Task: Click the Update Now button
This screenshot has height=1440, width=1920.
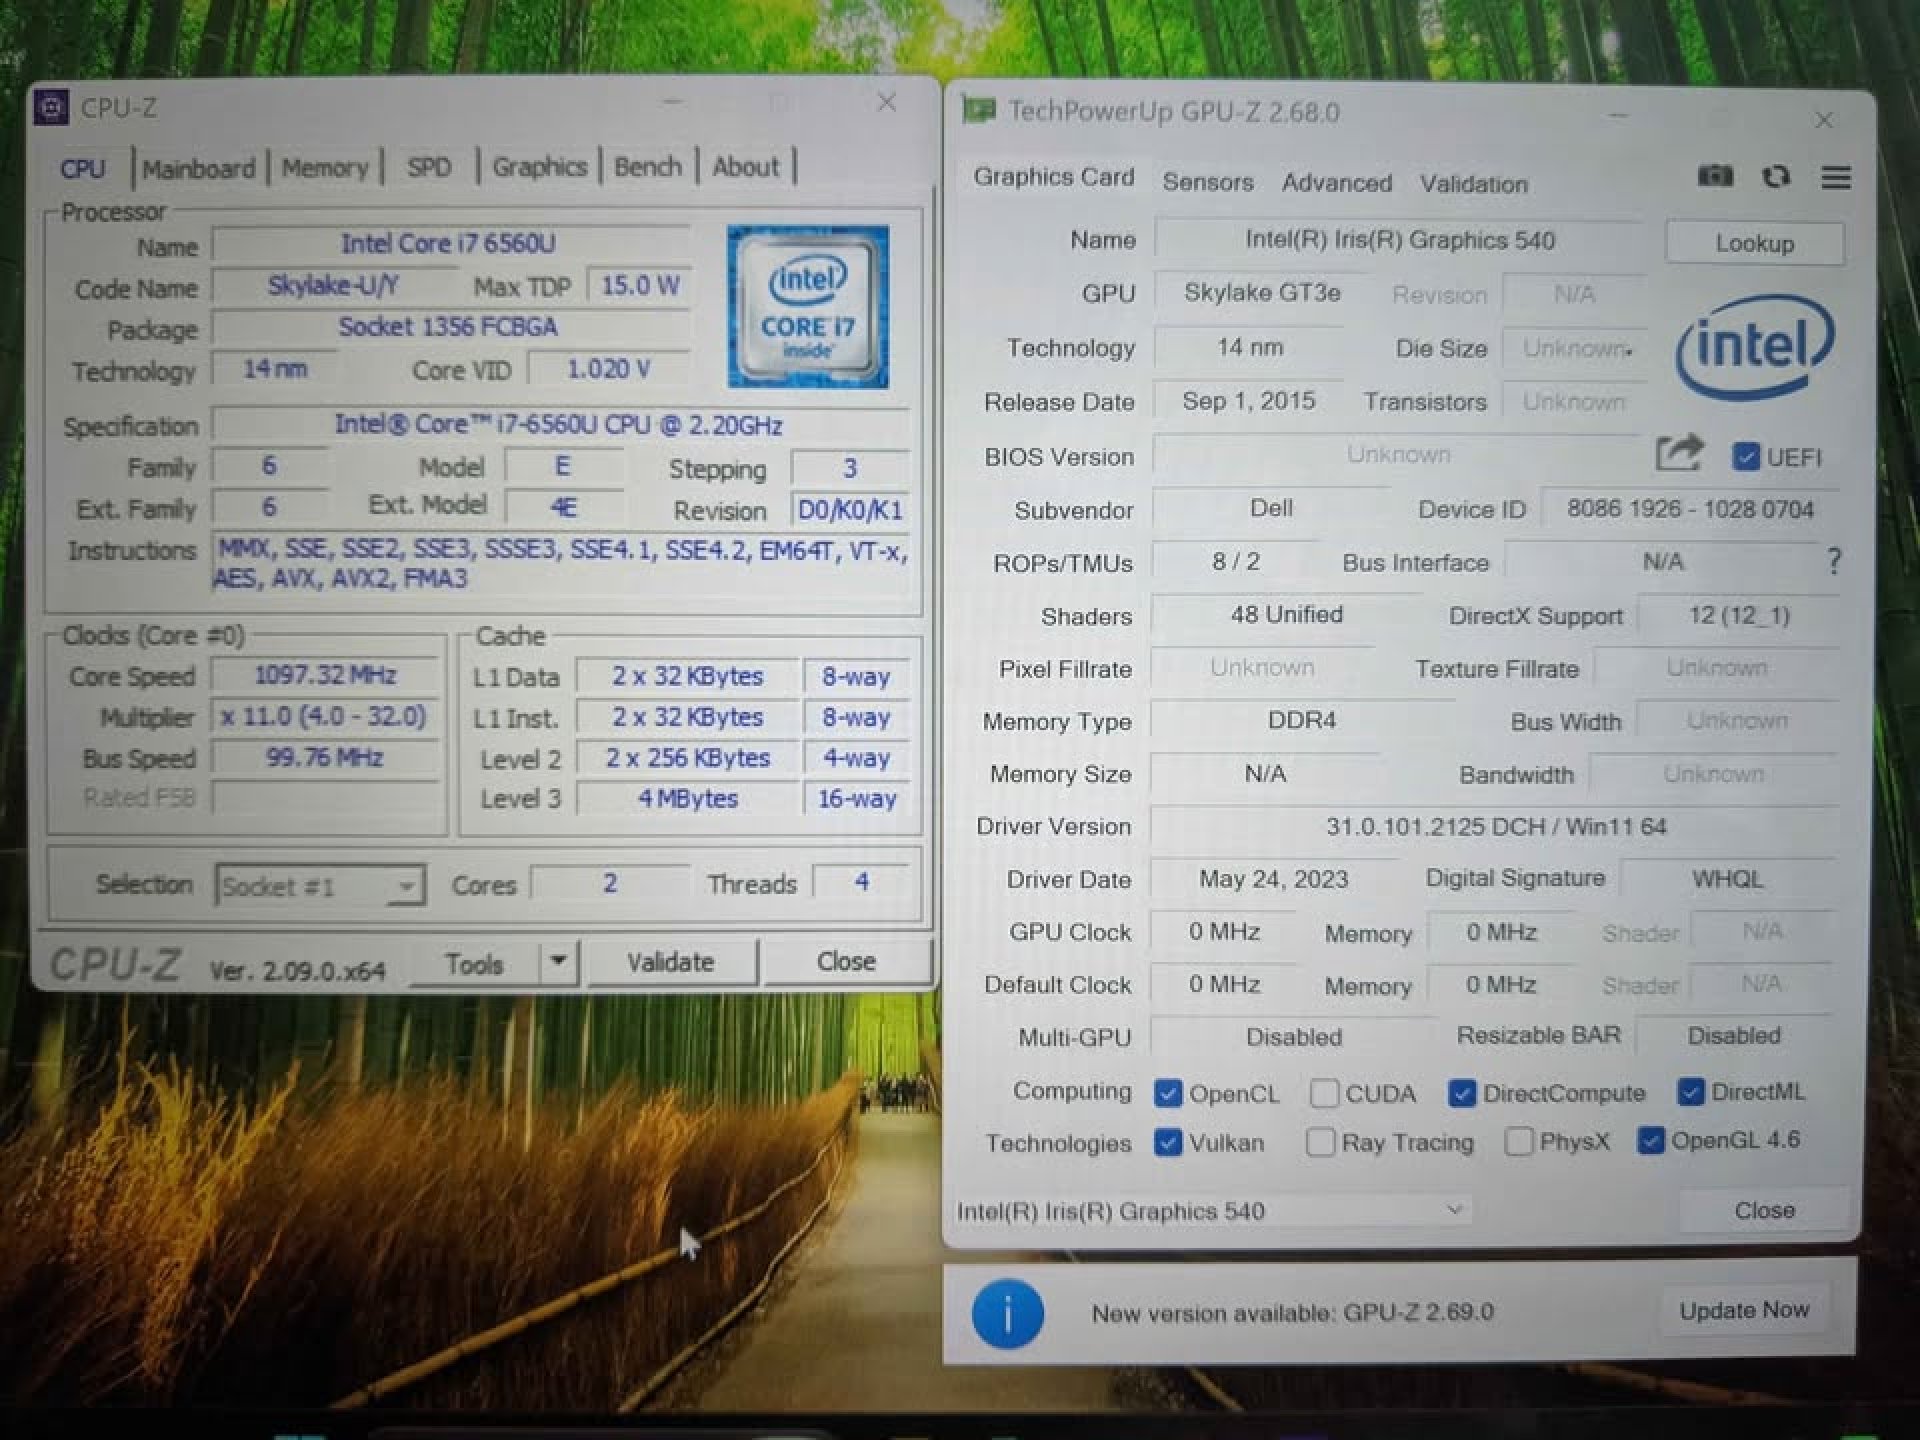Action: tap(1744, 1310)
